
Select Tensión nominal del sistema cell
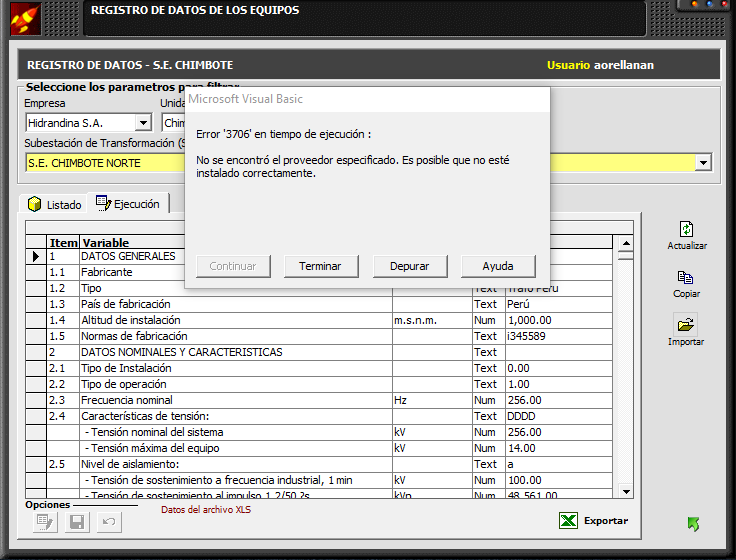[236, 432]
